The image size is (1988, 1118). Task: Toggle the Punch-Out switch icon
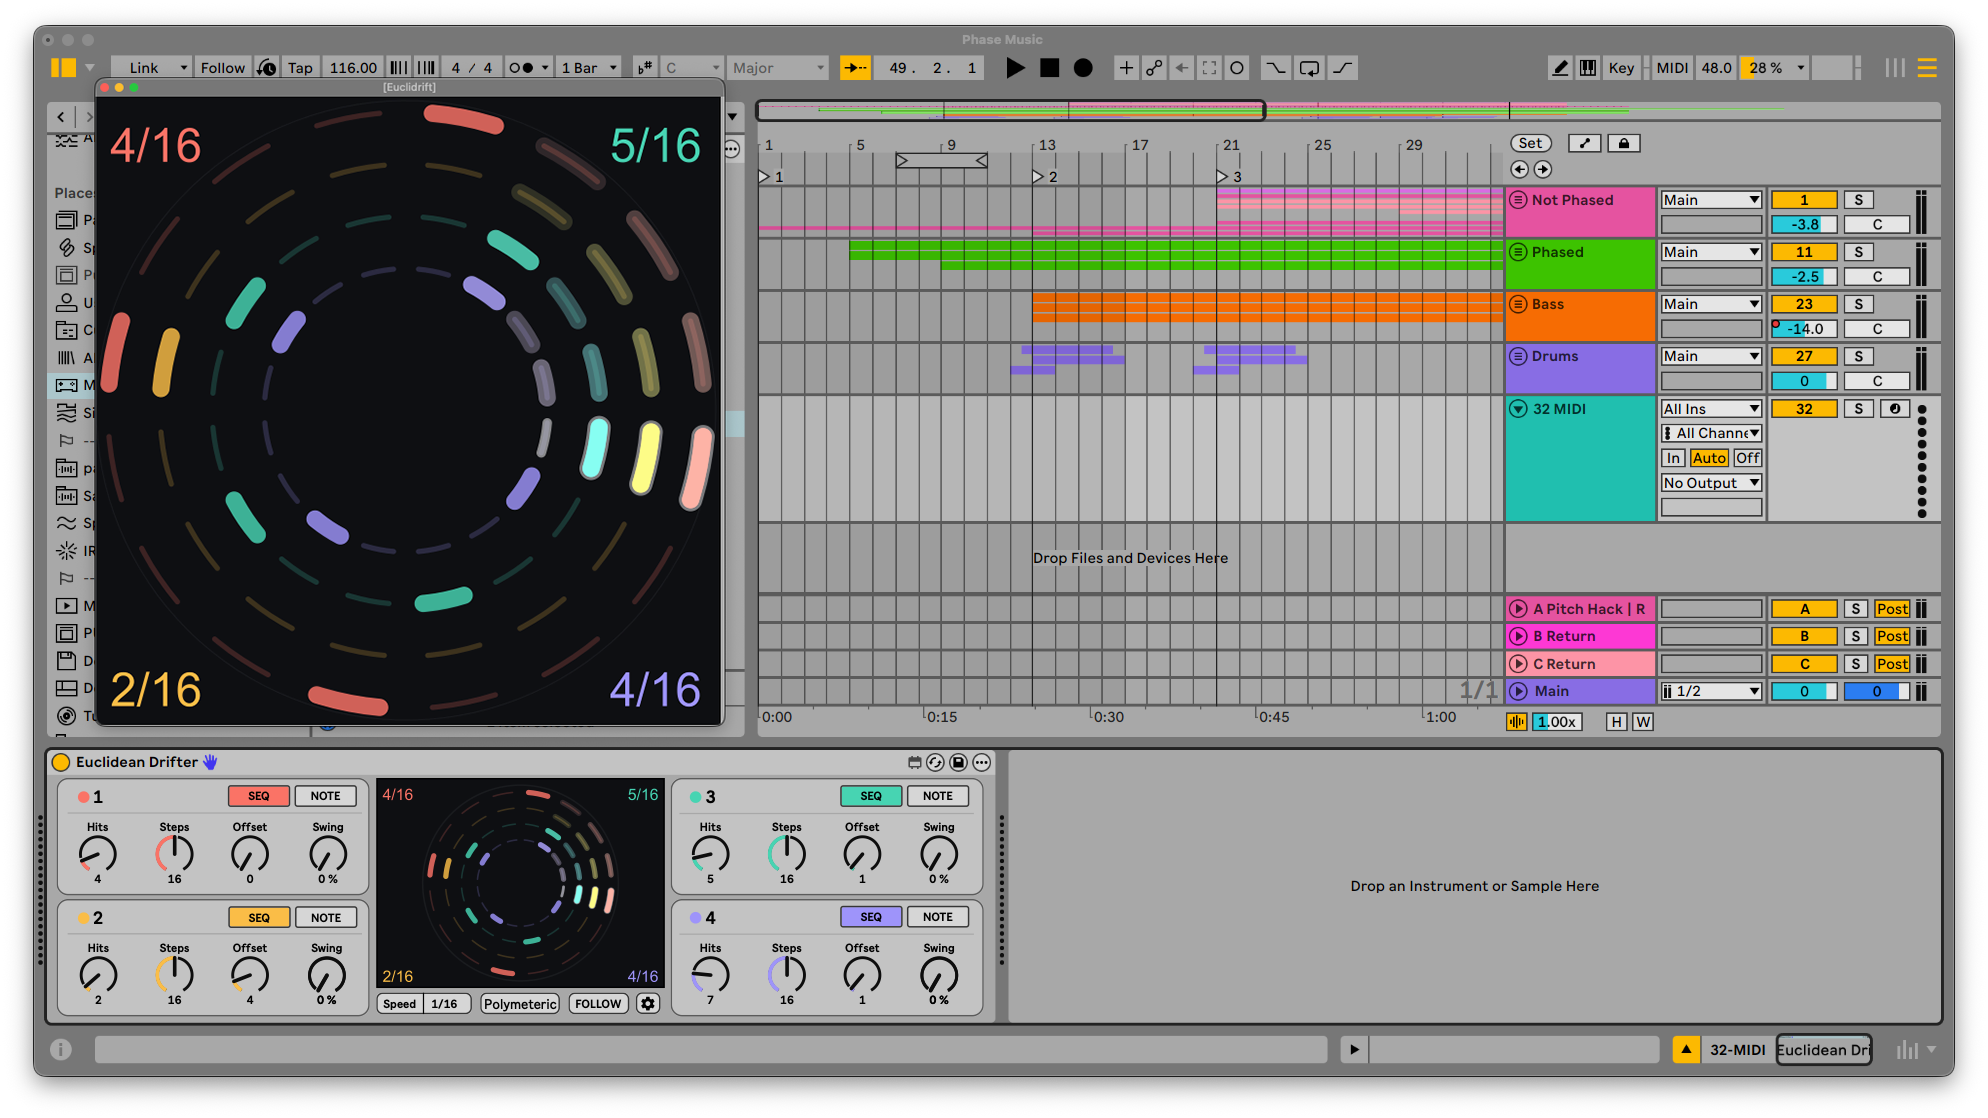(1343, 68)
